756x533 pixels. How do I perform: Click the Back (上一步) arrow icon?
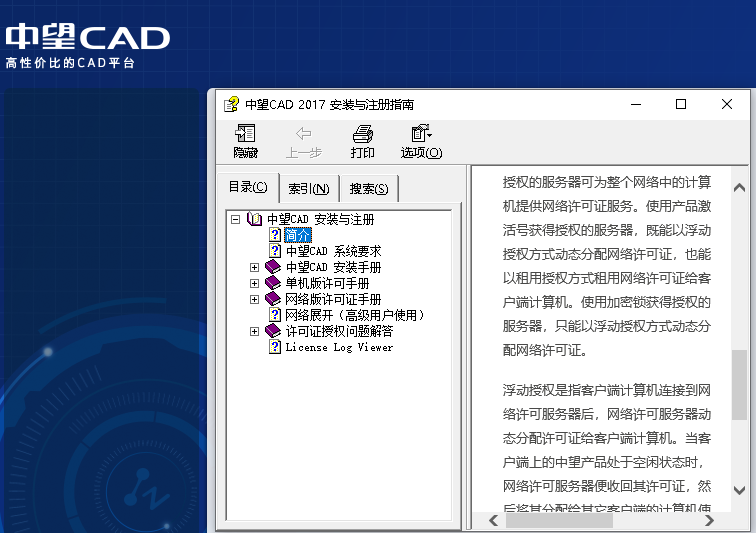point(303,134)
